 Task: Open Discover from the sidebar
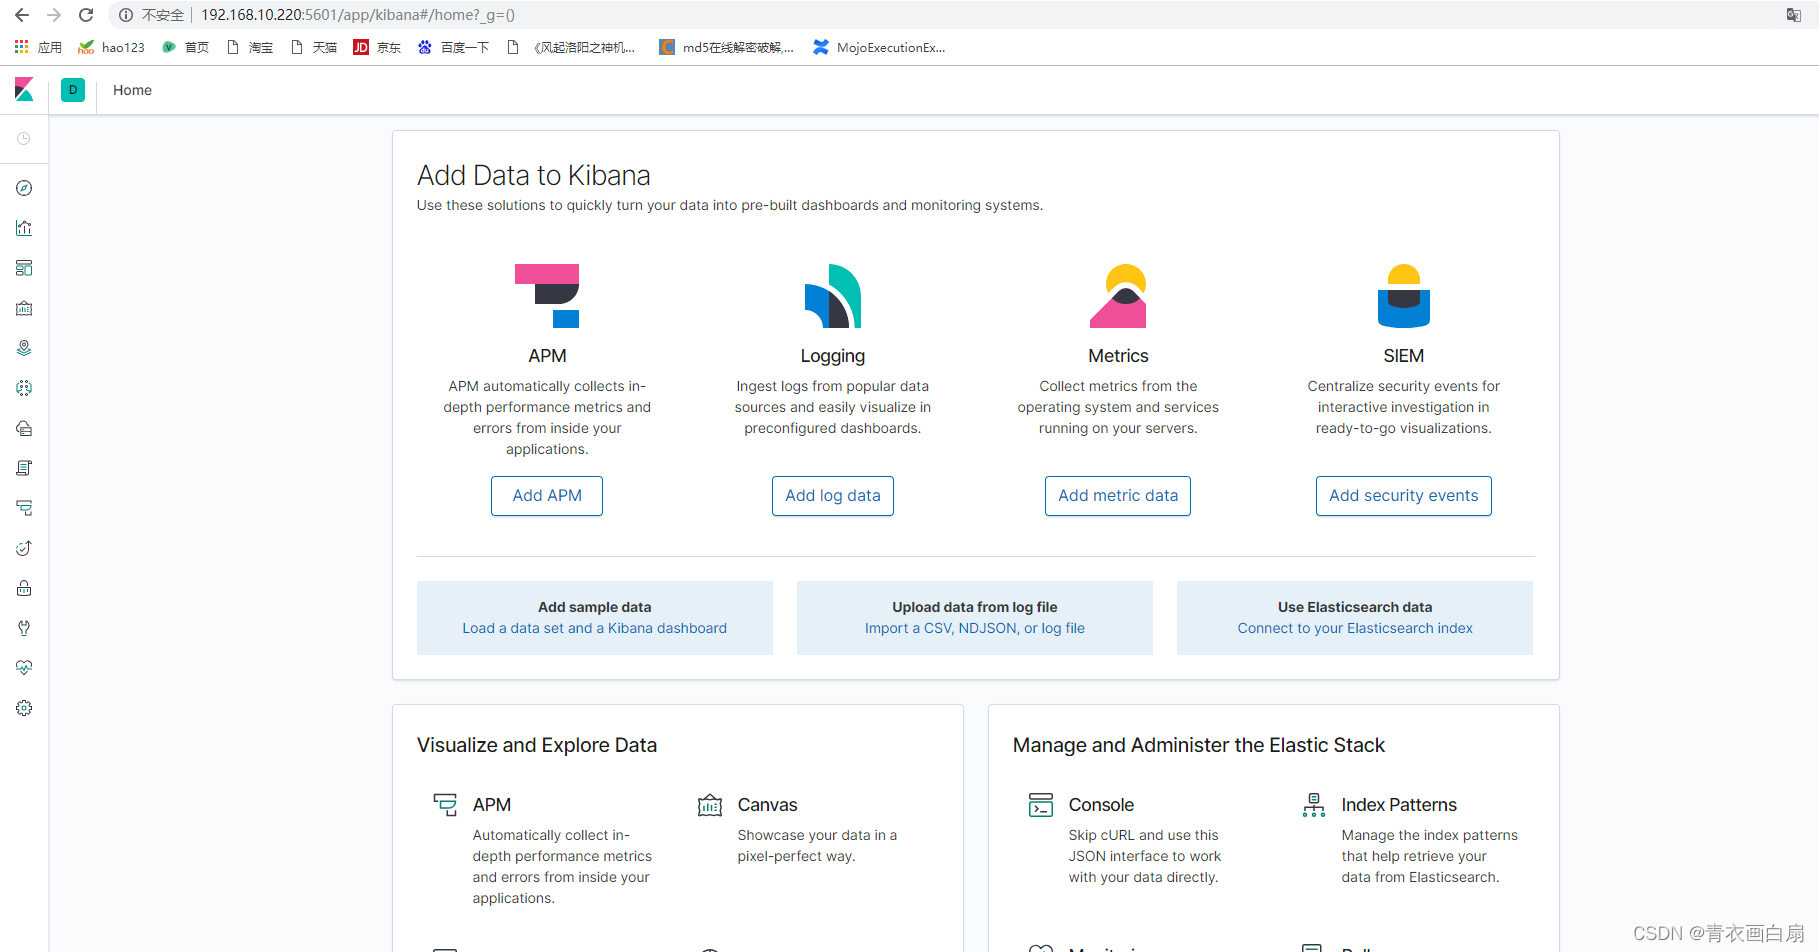(24, 188)
